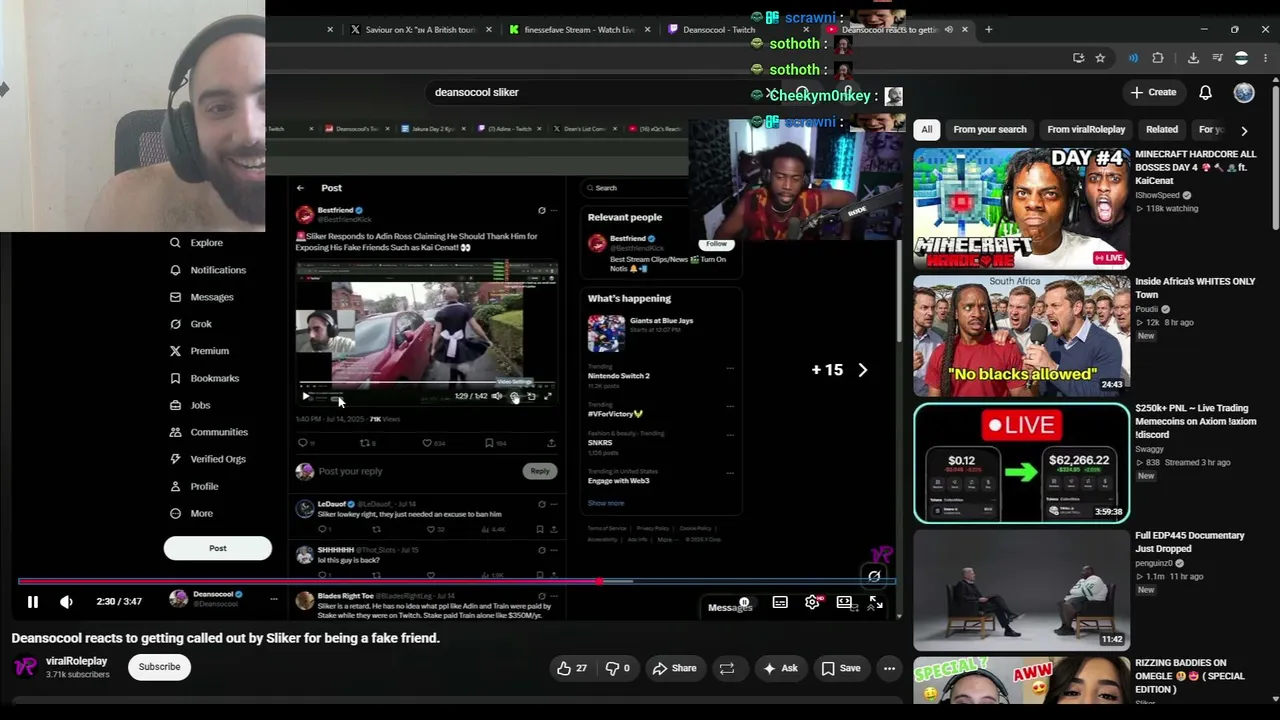This screenshot has width=1280, height=720.
Task: Enter fullscreen on the YouTube player
Action: (x=876, y=602)
